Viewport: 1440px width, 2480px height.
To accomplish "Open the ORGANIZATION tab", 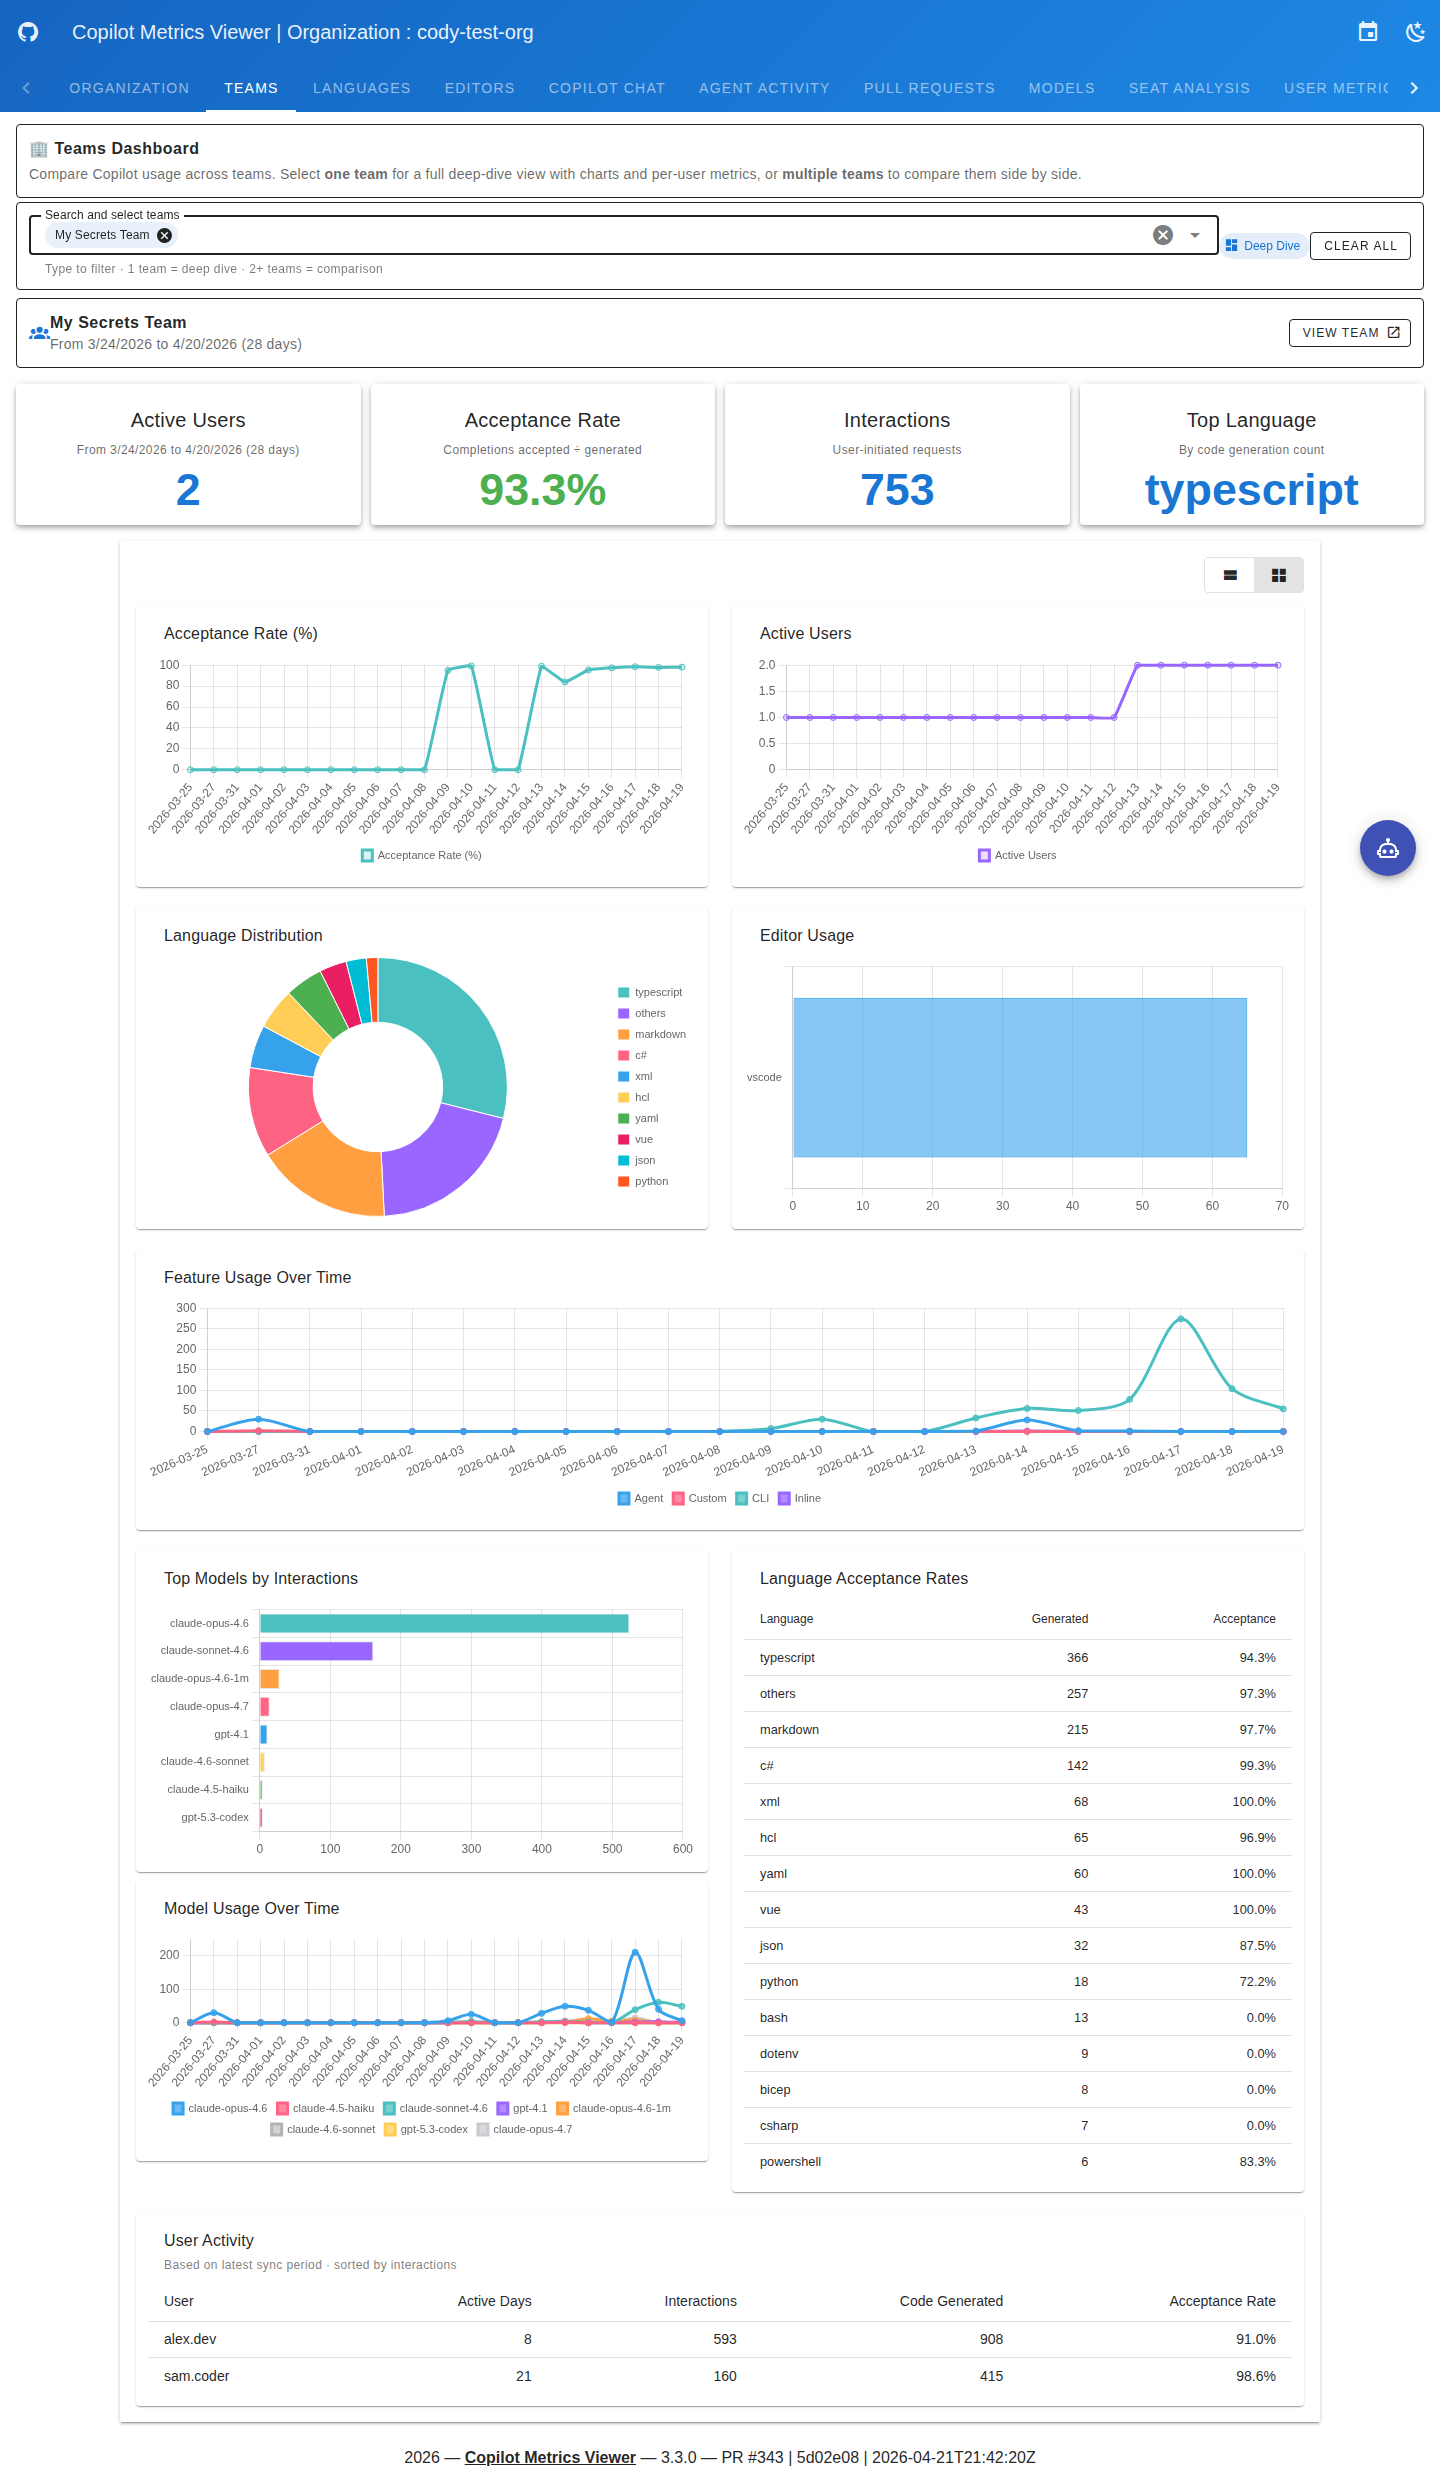I will (129, 88).
